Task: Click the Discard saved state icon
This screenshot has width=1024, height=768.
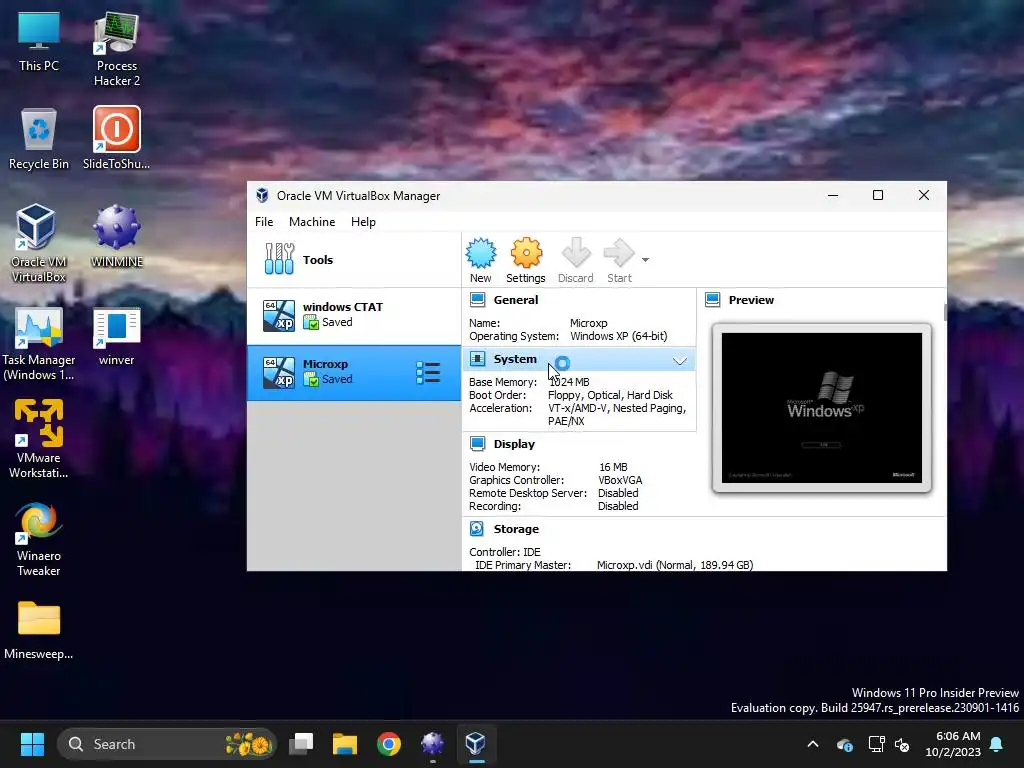Action: (x=575, y=253)
